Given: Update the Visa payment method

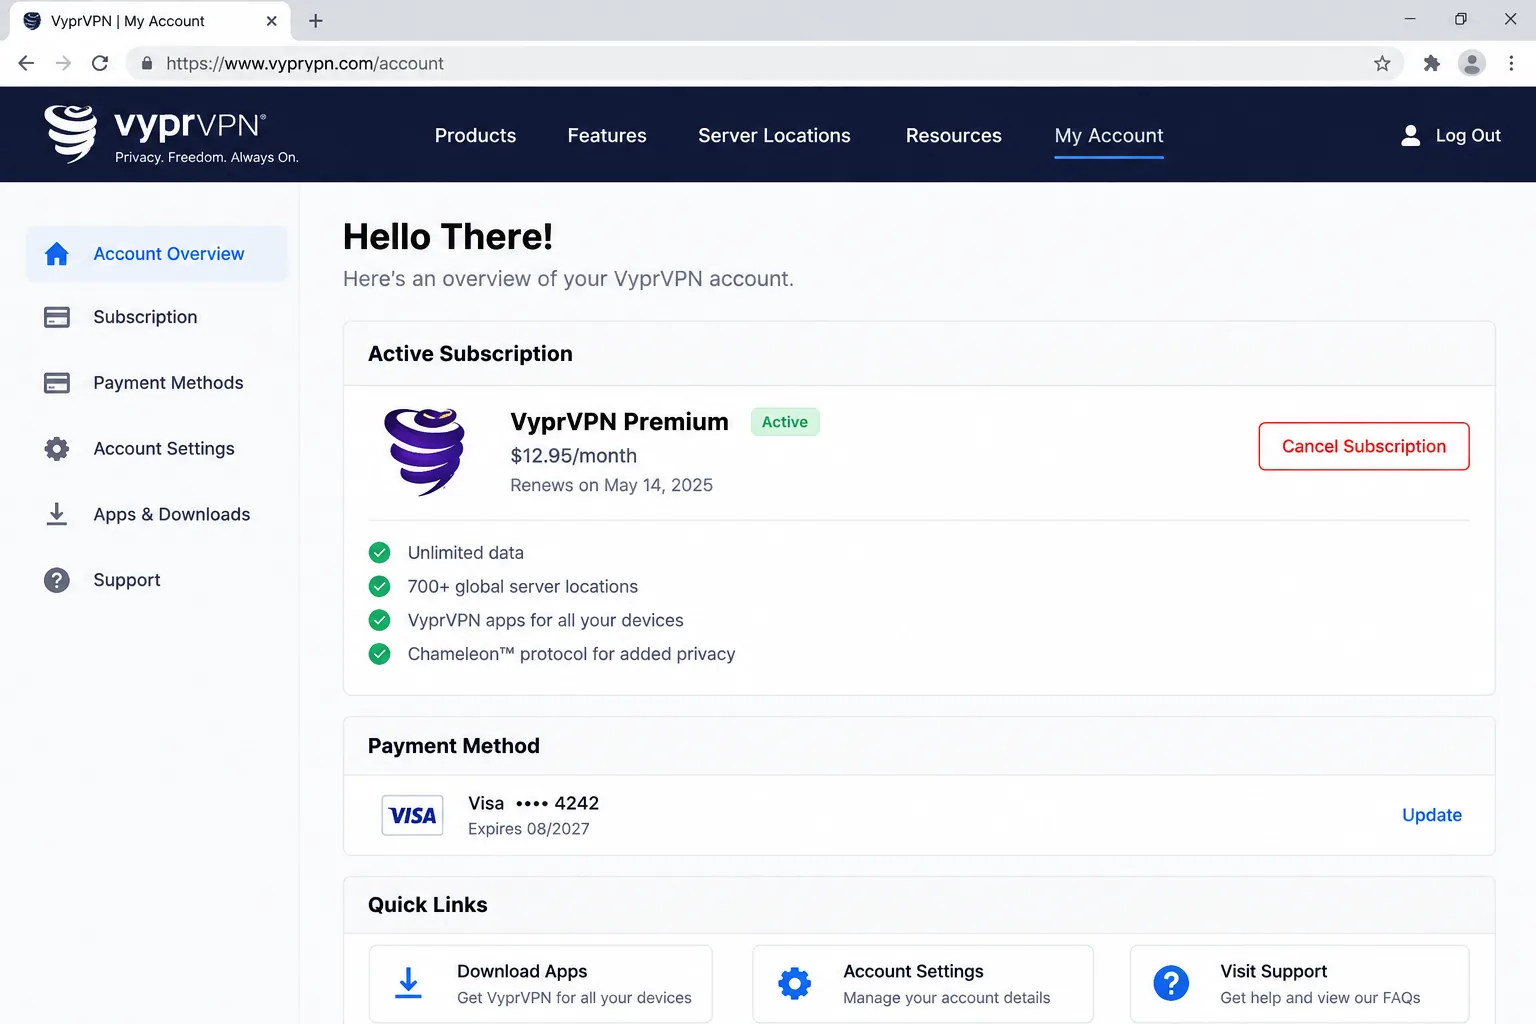Looking at the screenshot, I should (1432, 815).
